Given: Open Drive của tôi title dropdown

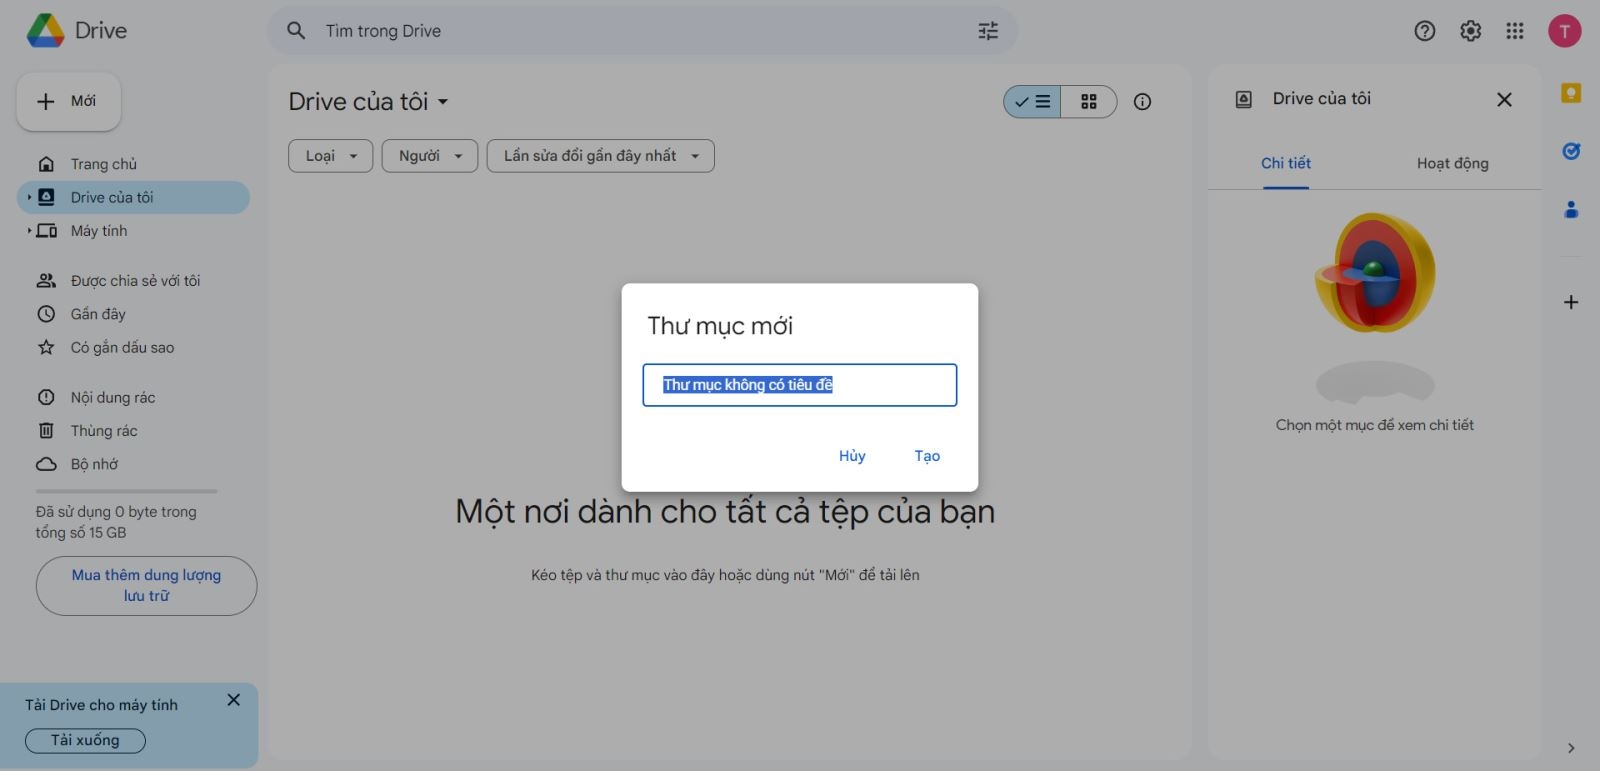Looking at the screenshot, I should tap(368, 102).
